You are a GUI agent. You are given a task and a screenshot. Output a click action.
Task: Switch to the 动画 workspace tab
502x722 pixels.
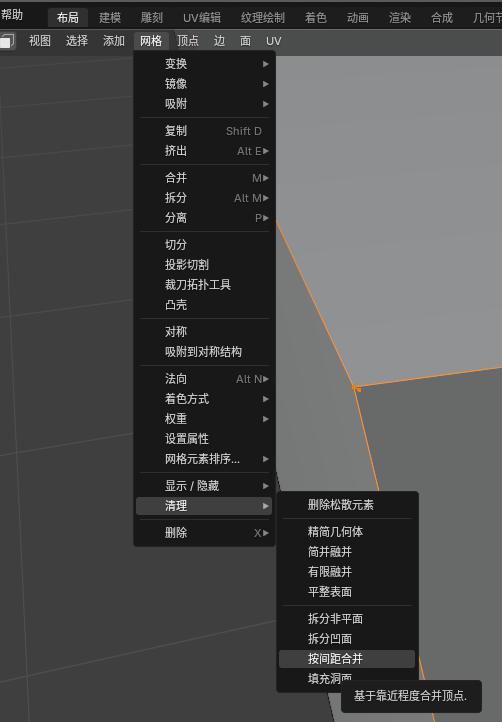[357, 18]
